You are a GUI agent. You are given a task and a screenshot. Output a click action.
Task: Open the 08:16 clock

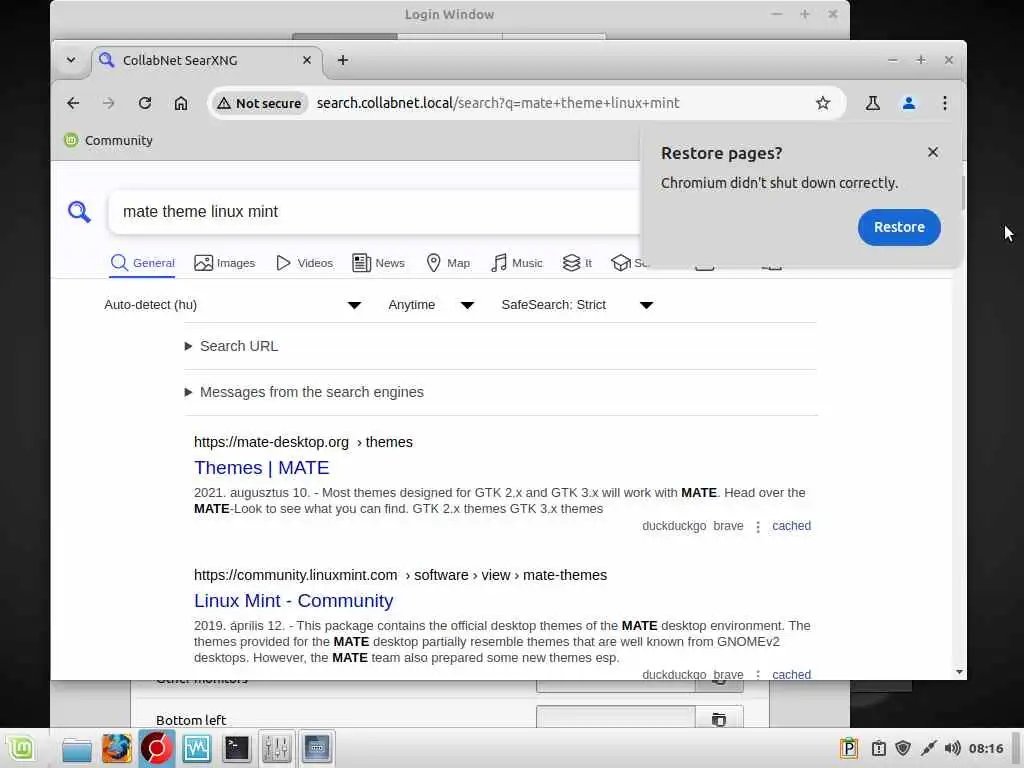click(x=985, y=748)
